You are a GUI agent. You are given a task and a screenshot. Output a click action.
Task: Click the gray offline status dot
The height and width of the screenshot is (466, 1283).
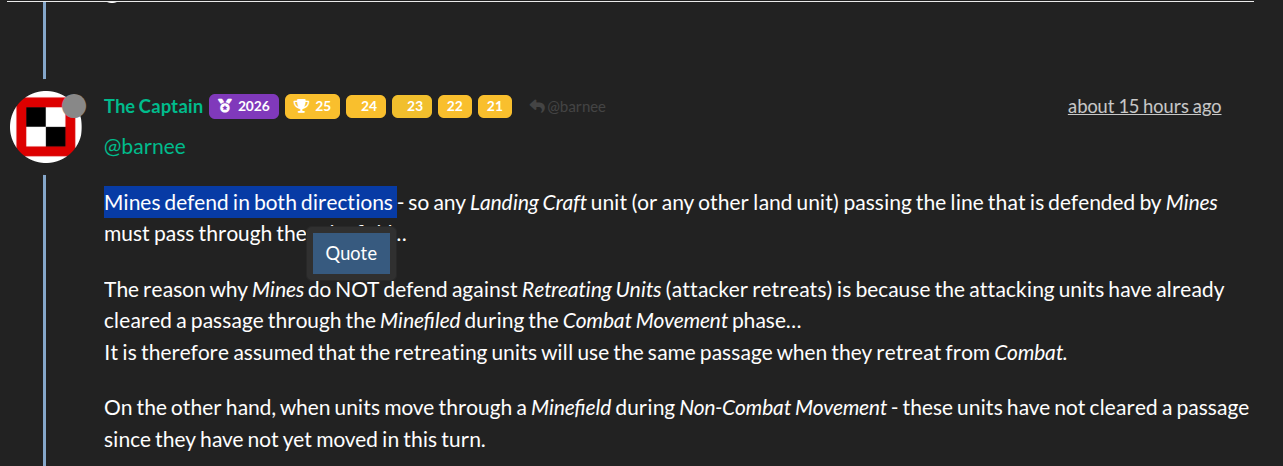click(x=74, y=106)
